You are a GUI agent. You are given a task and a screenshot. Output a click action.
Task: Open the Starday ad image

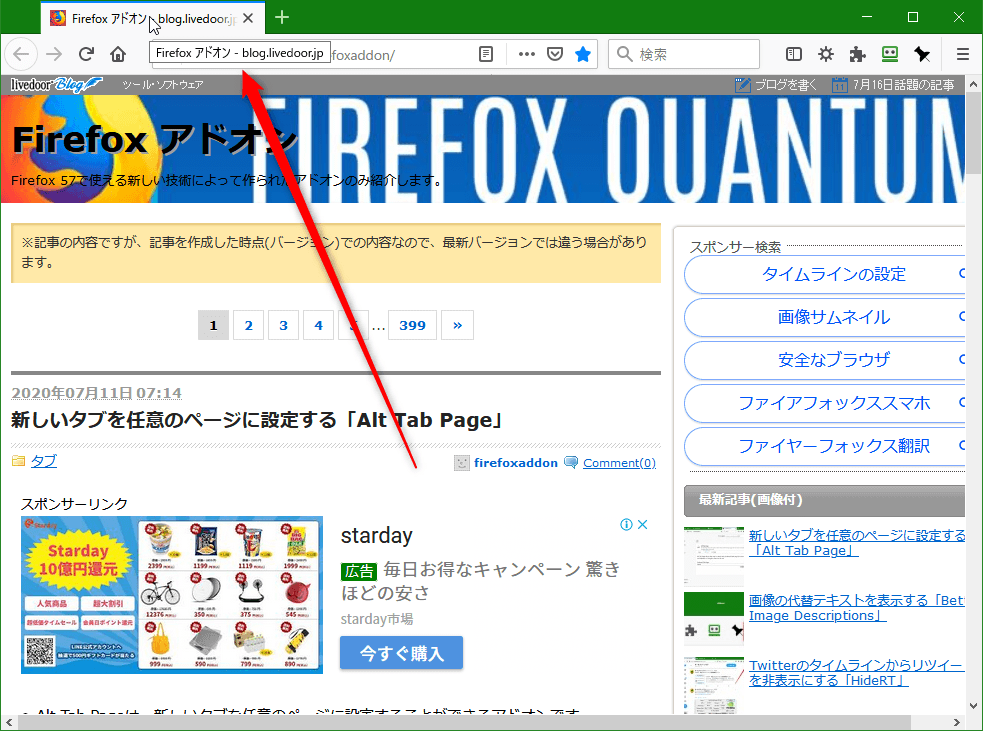click(x=172, y=595)
